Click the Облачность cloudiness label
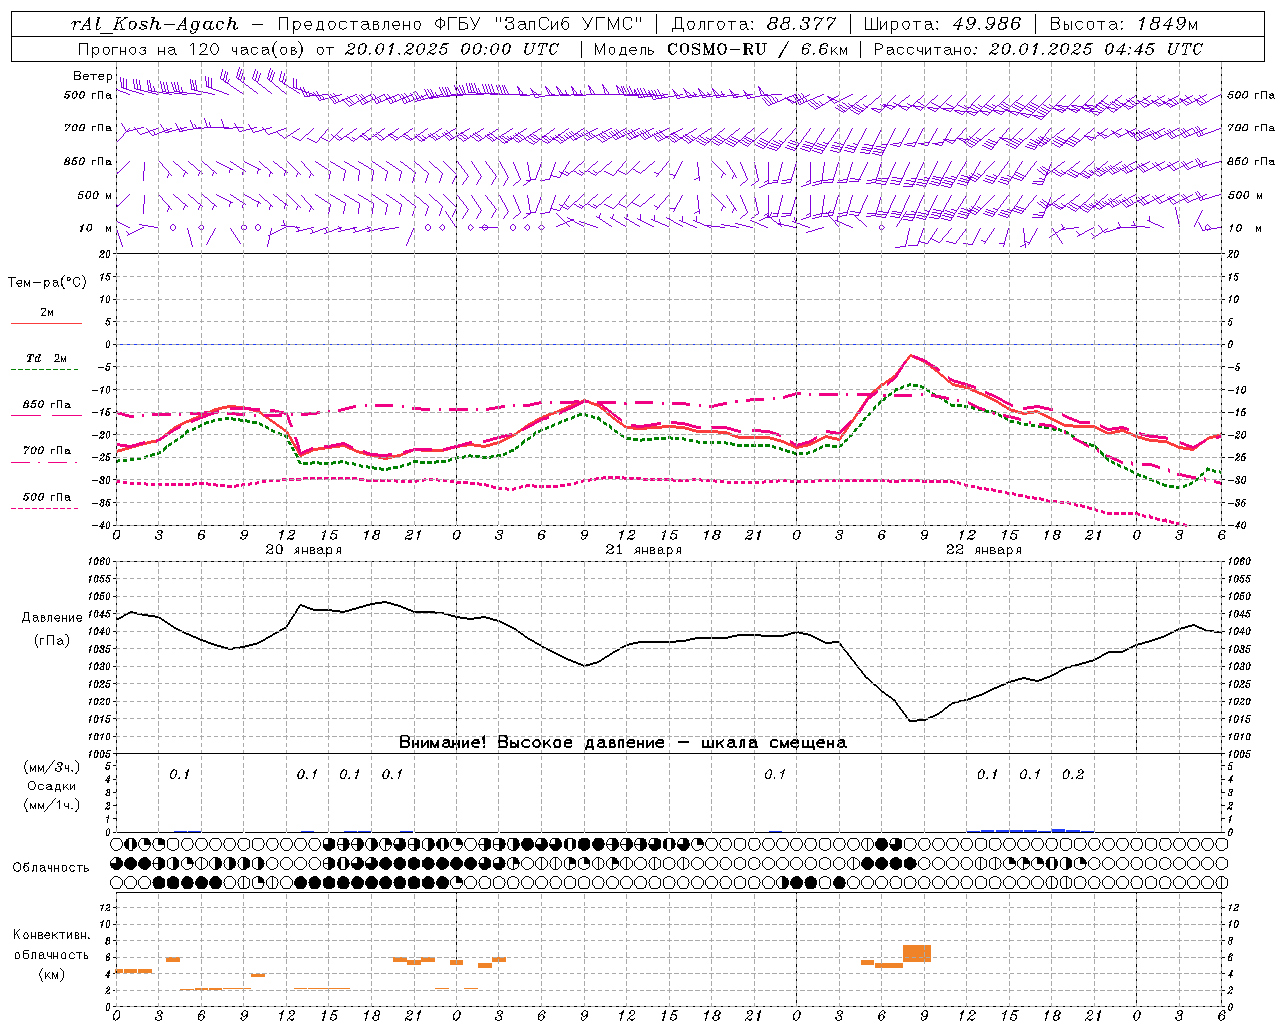 tap(51, 867)
